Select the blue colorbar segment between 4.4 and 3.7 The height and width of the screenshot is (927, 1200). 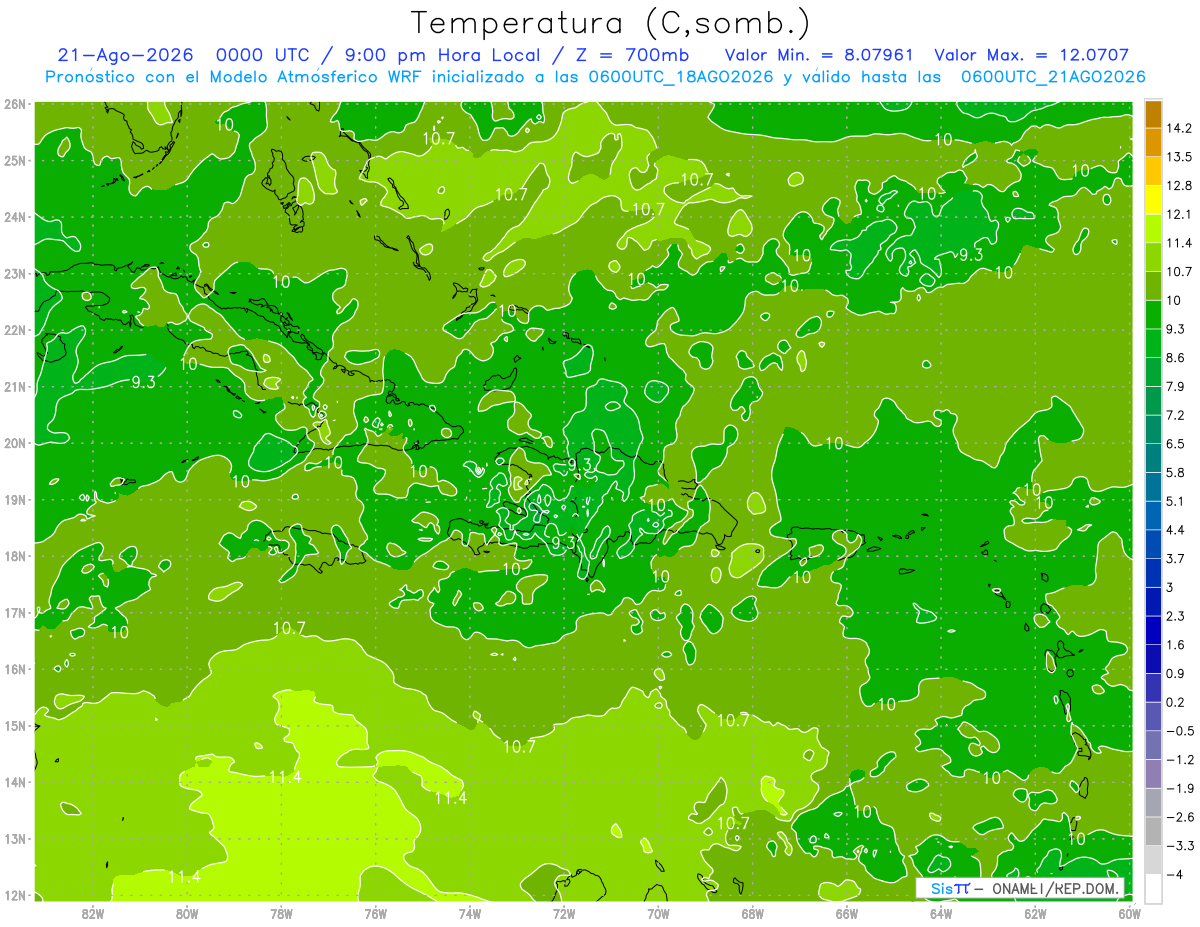(1153, 544)
